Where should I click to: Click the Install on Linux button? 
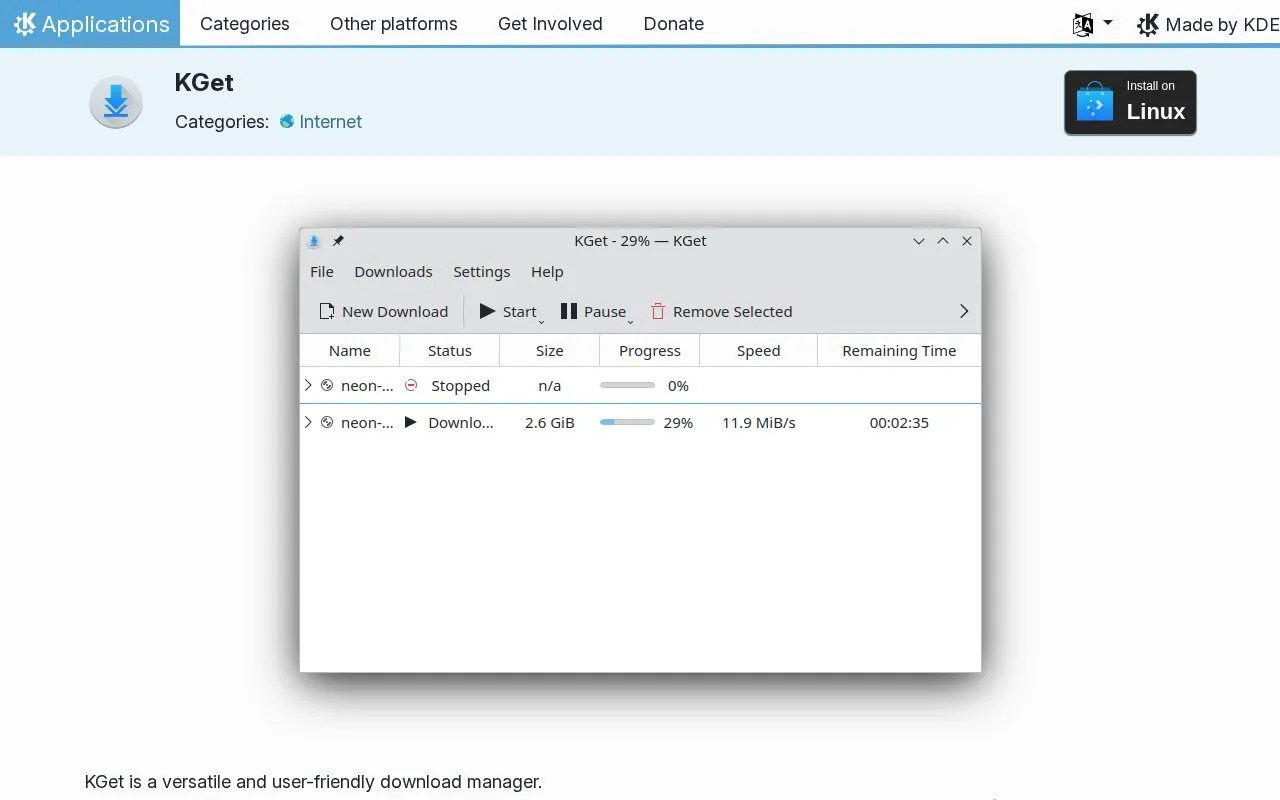[x=1130, y=102]
